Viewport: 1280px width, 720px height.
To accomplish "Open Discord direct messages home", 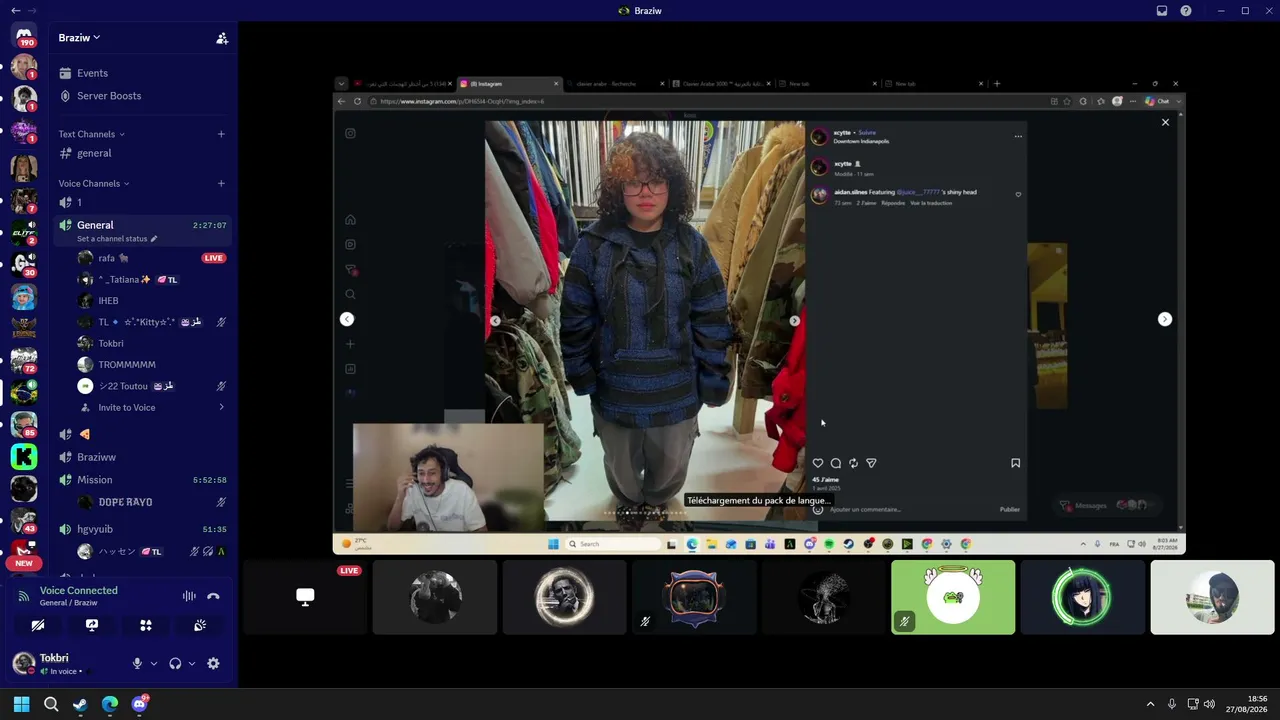I will pyautogui.click(x=24, y=36).
